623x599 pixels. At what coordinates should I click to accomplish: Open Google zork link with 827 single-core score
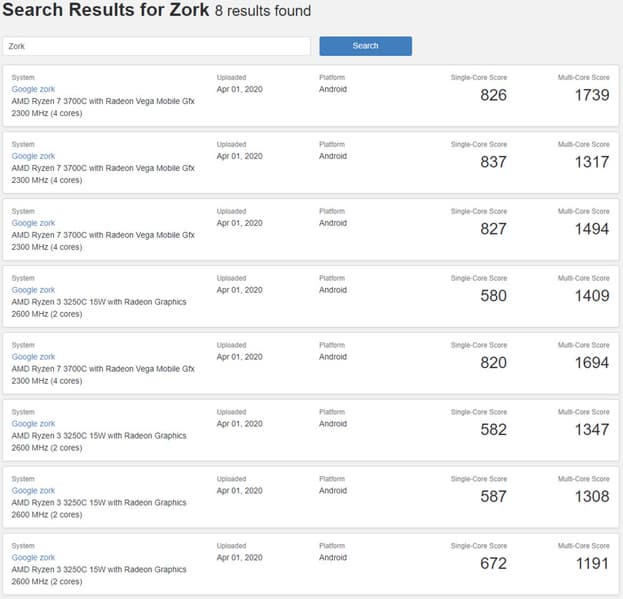coord(33,223)
